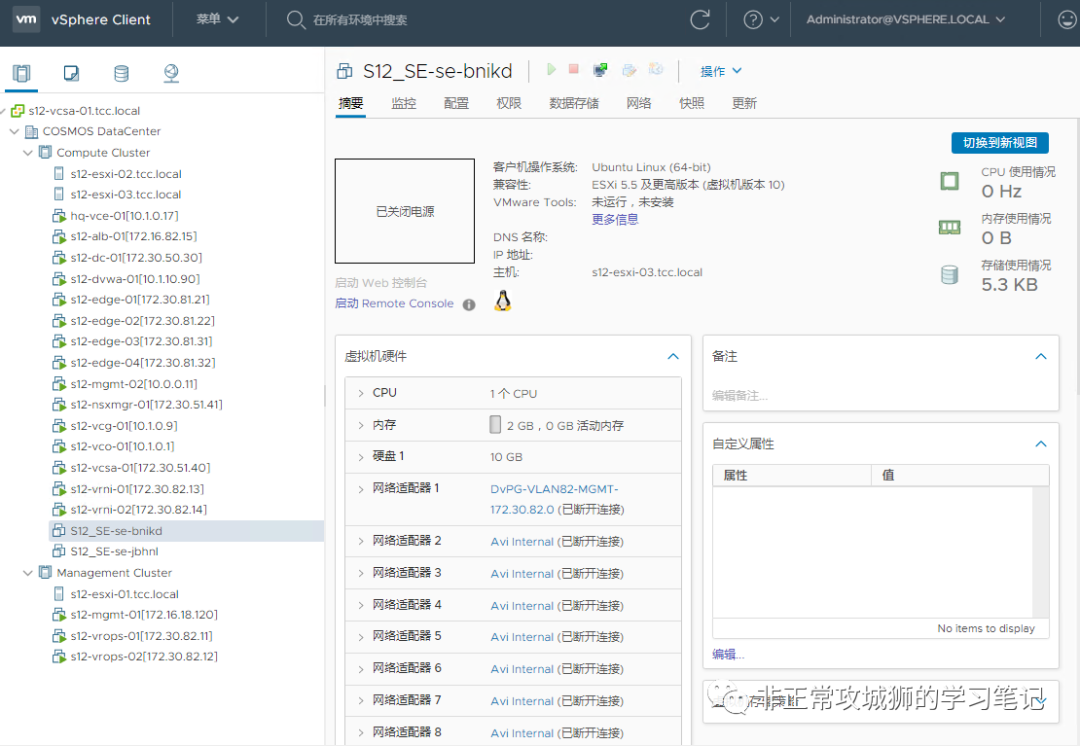Open the Networking inventory view icon
The height and width of the screenshot is (746, 1080).
tap(171, 73)
